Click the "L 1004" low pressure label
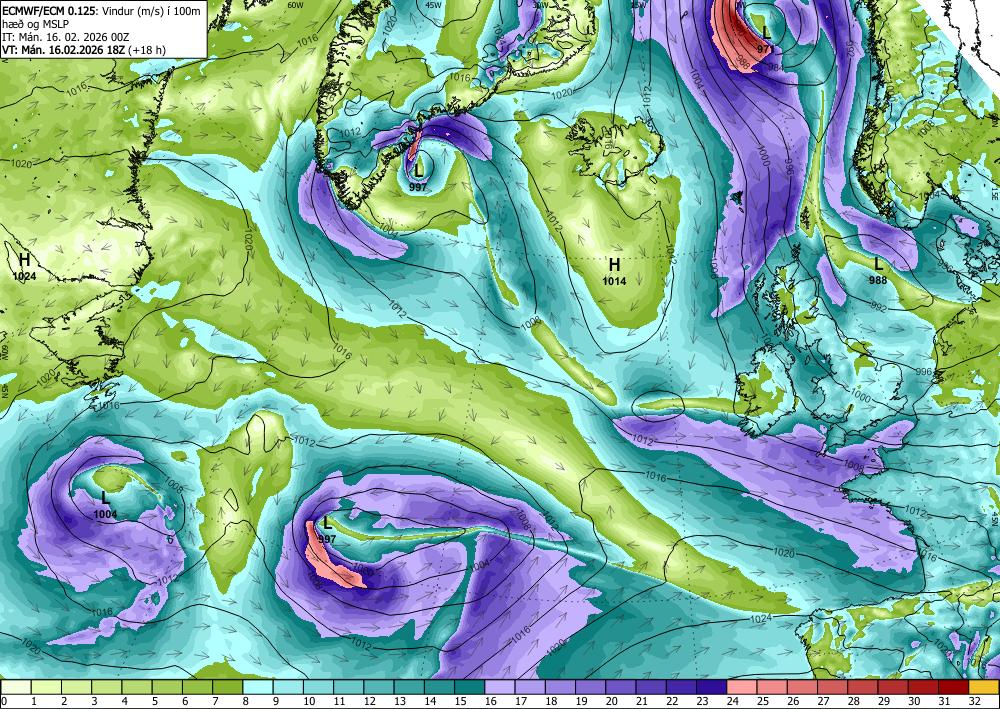This screenshot has width=1000, height=709. pos(105,505)
